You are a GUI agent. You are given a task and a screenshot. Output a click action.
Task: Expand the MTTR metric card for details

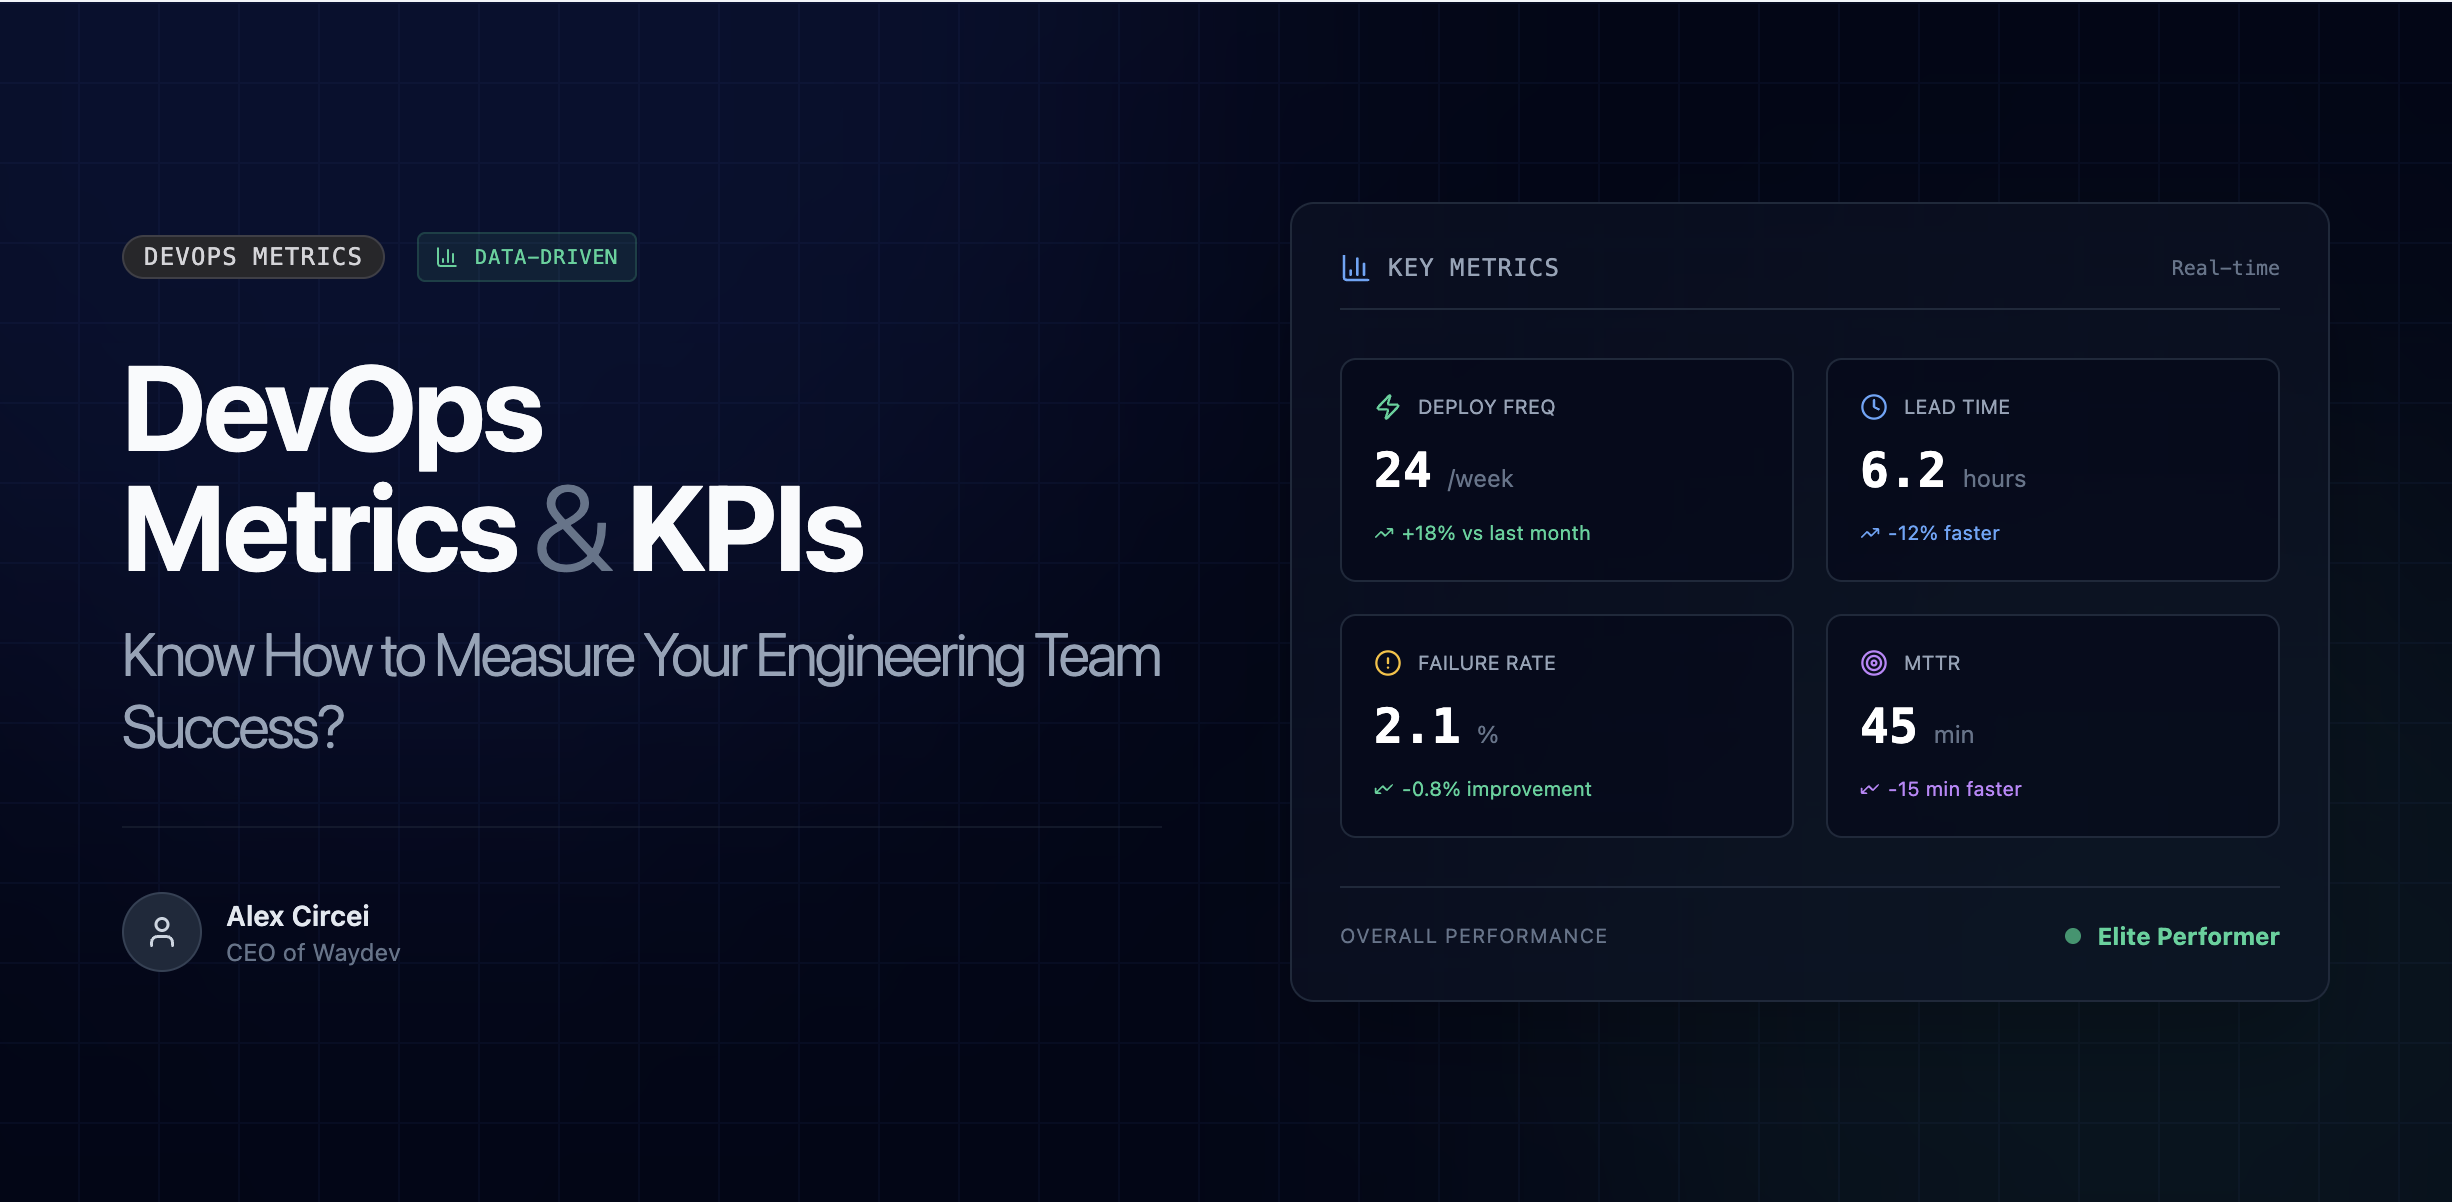[2052, 726]
